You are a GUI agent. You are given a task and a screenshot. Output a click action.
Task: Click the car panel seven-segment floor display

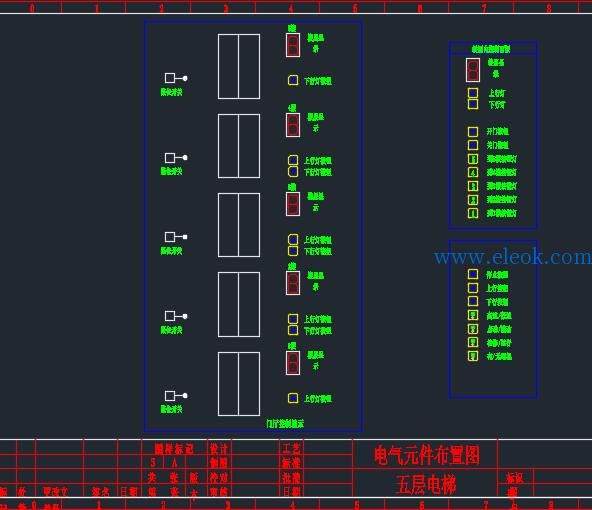[473, 70]
